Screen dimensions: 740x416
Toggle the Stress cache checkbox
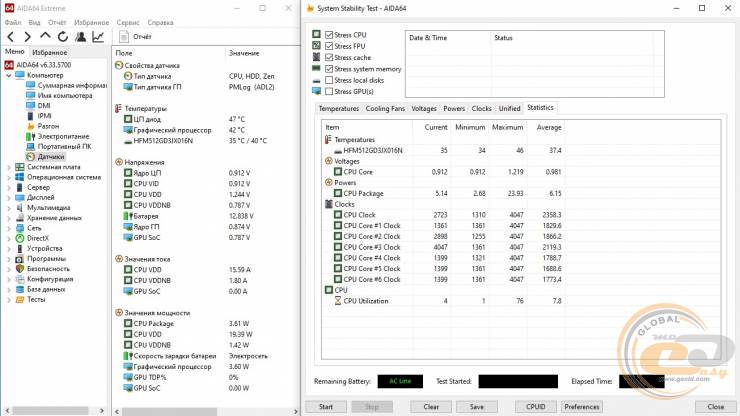(329, 58)
